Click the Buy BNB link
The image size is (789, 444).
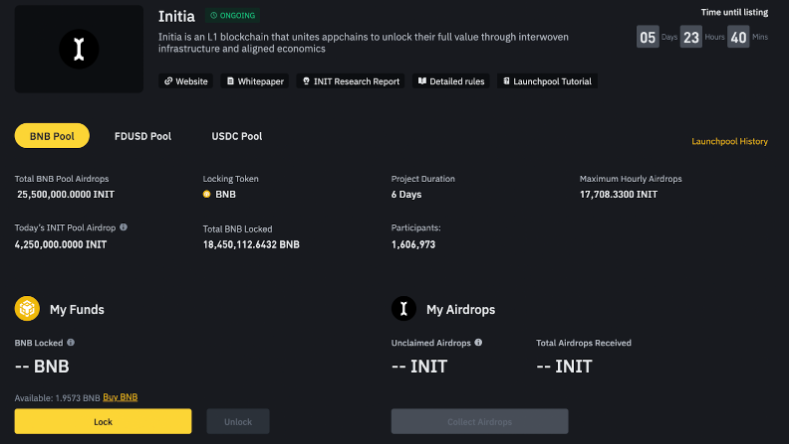coord(120,398)
